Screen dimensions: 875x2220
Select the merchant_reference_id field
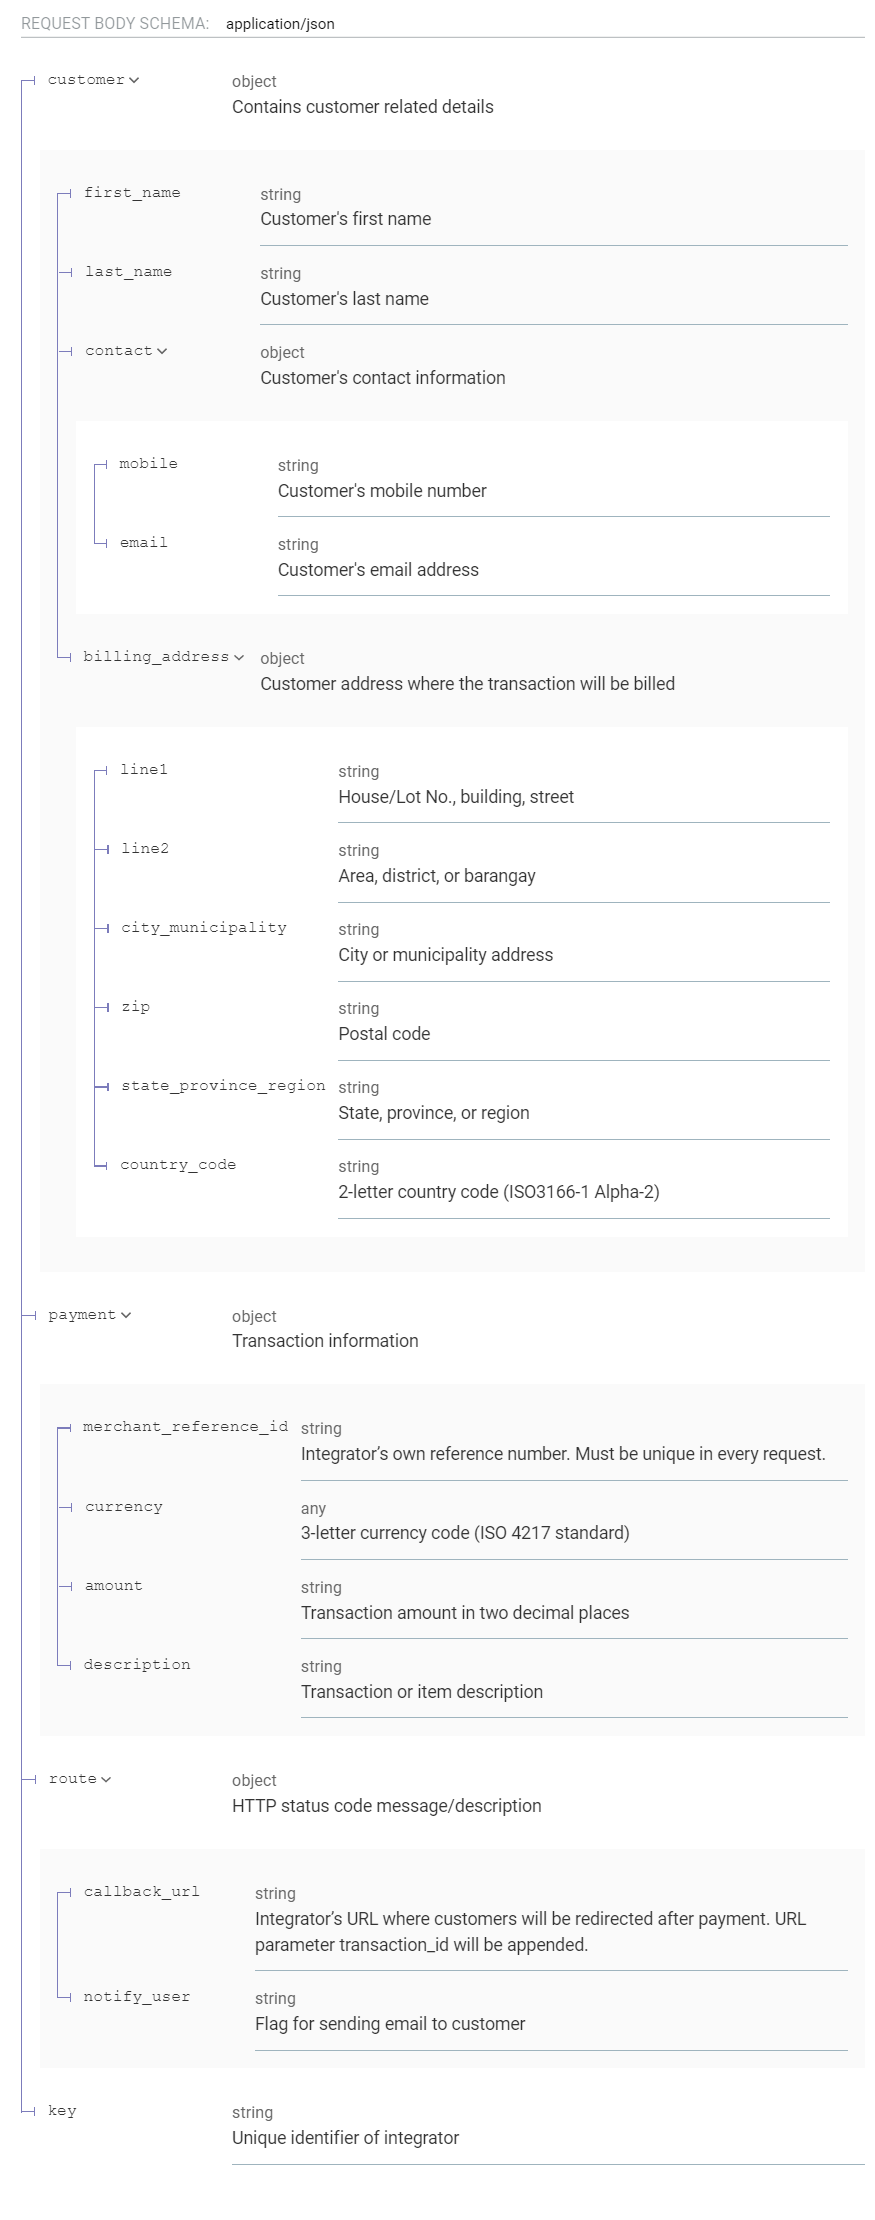point(184,1427)
